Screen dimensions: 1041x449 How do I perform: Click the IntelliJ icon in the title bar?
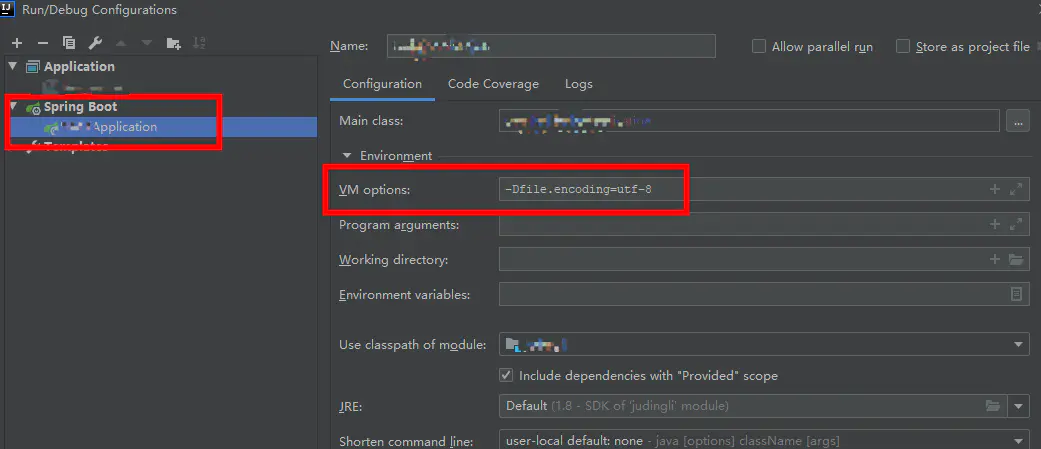[9, 9]
